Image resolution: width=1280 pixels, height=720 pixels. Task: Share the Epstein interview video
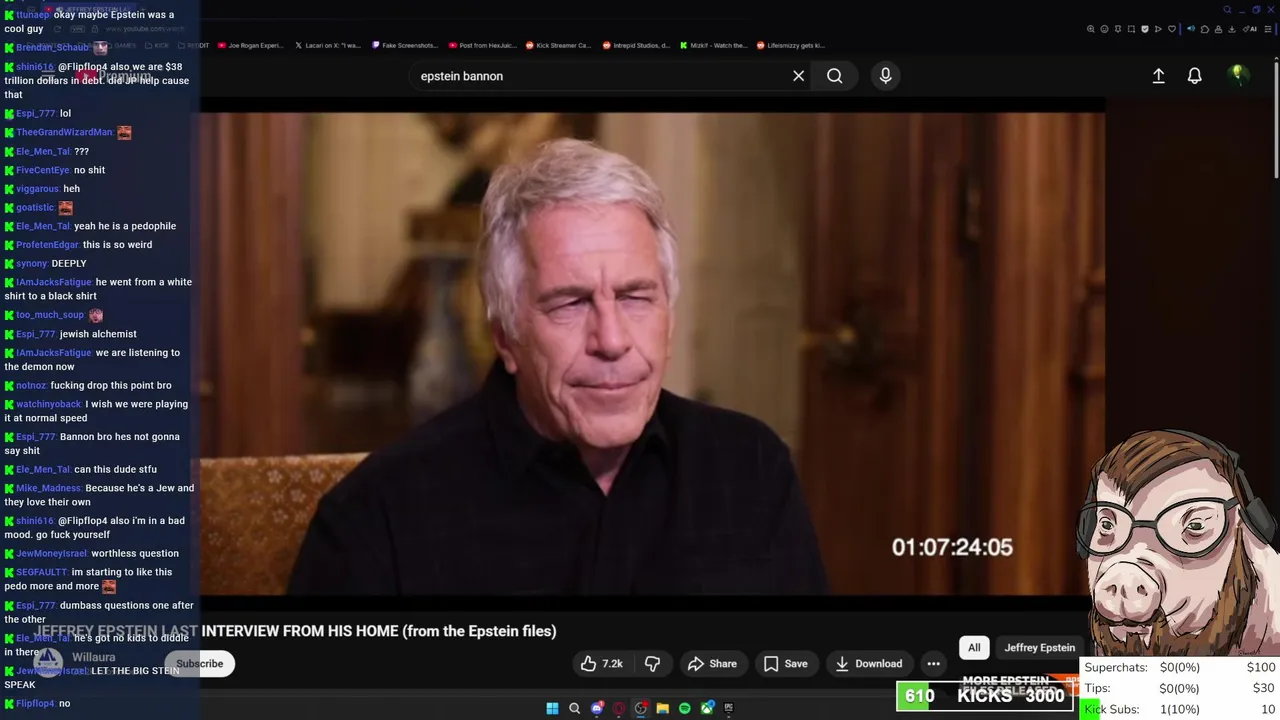point(712,663)
